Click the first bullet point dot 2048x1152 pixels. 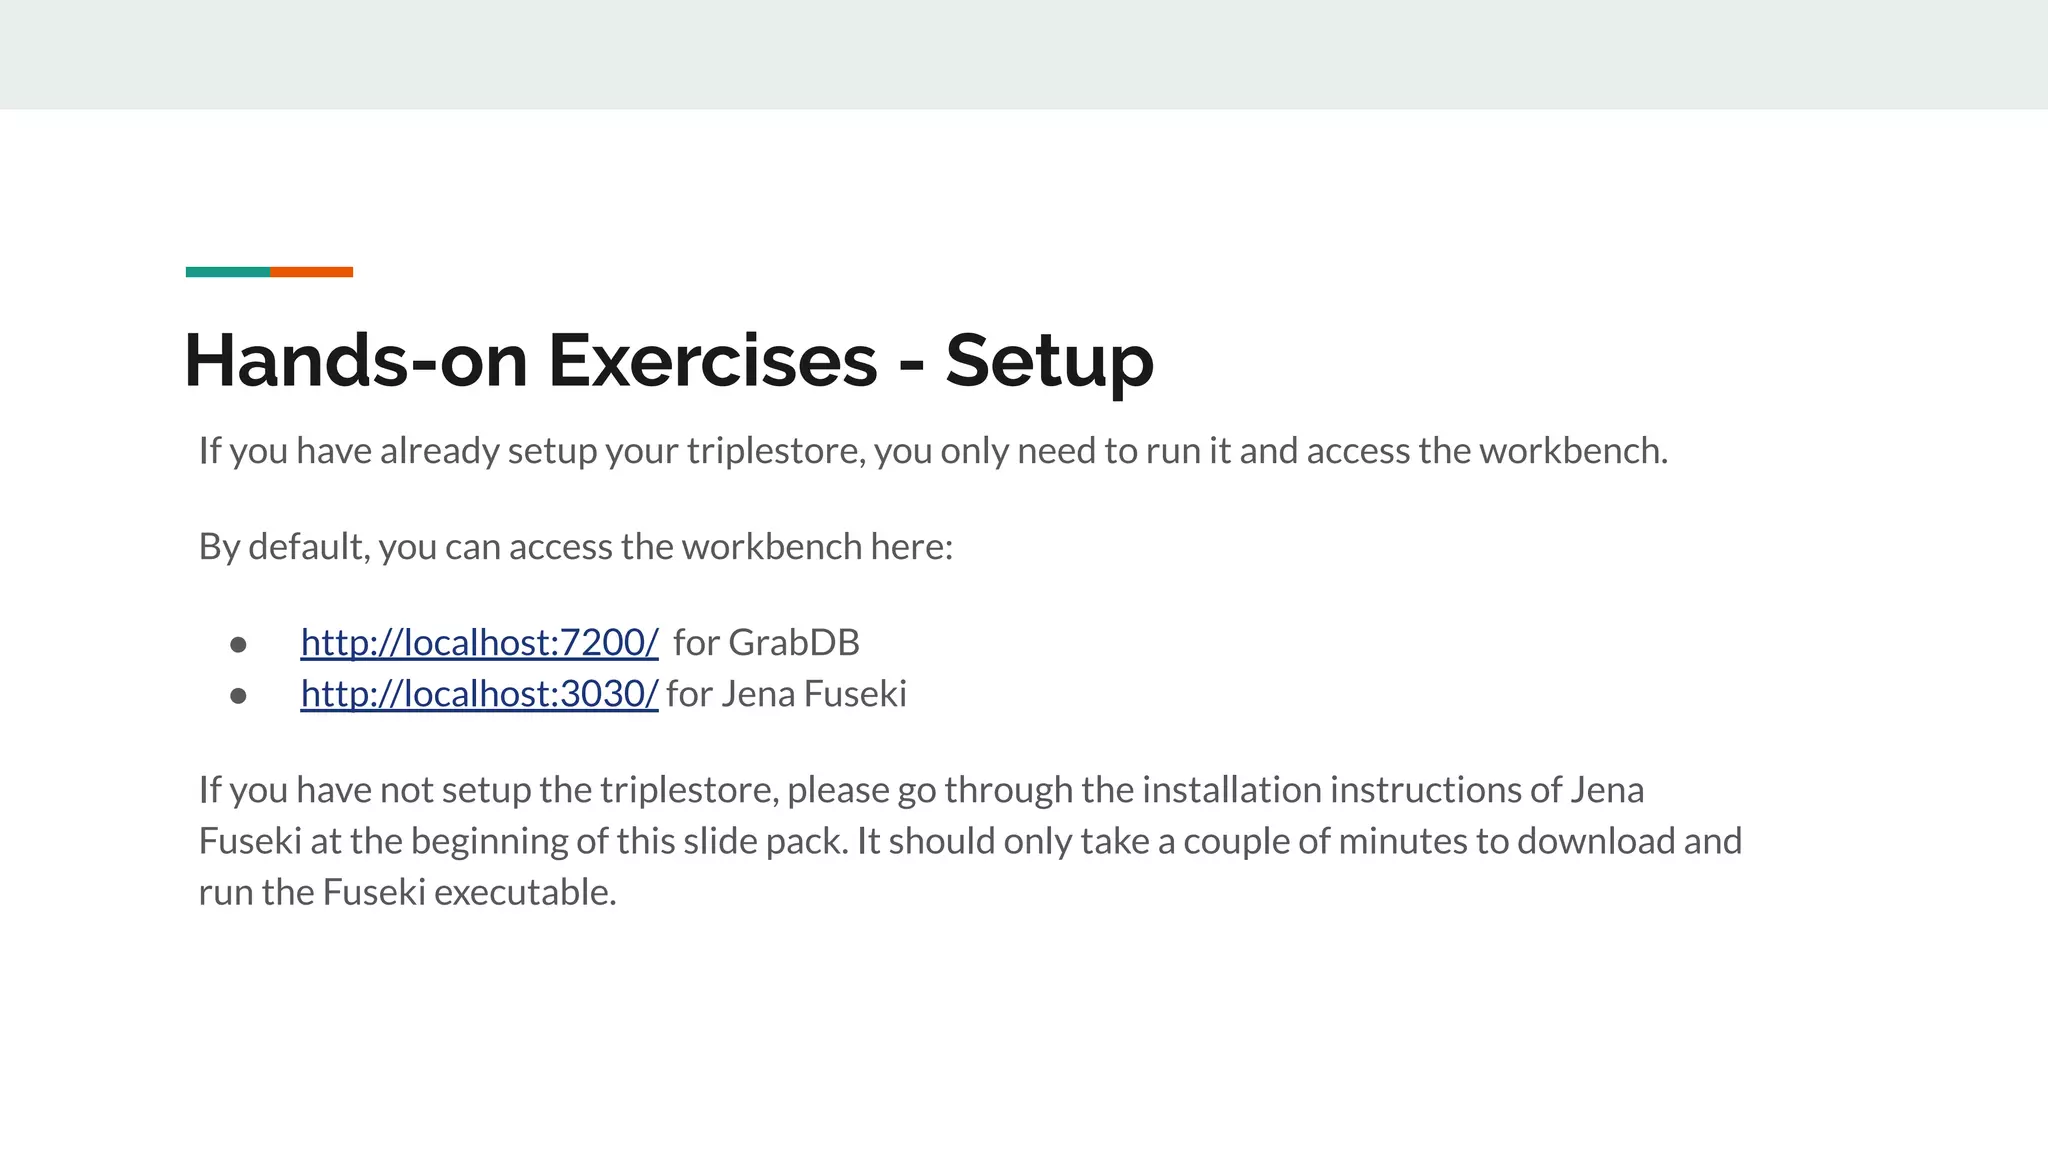[238, 645]
